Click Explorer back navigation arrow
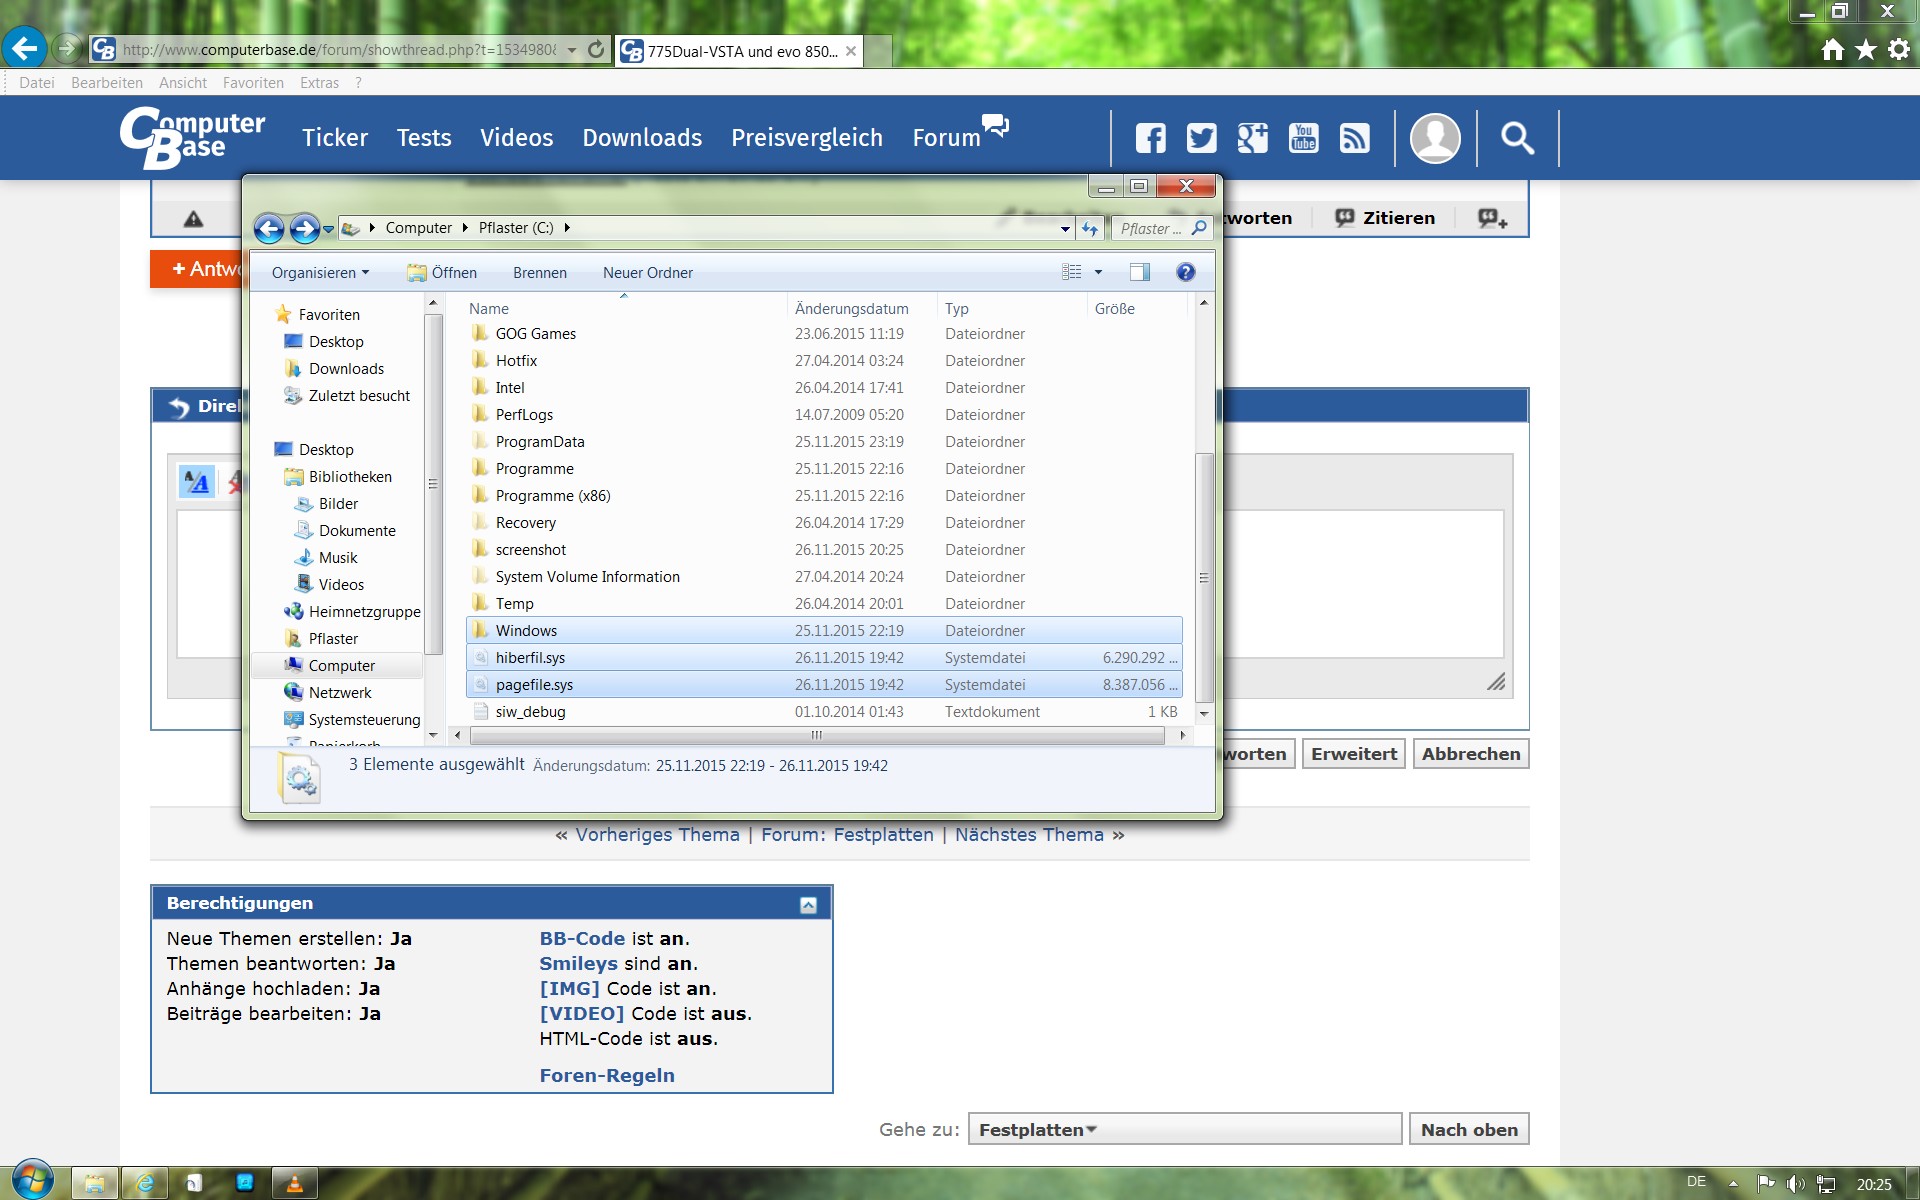The height and width of the screenshot is (1200, 1920). coord(268,229)
